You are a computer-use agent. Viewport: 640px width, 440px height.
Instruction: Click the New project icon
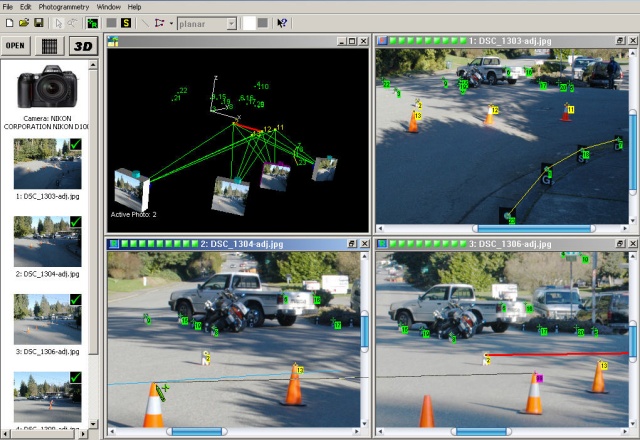point(9,22)
